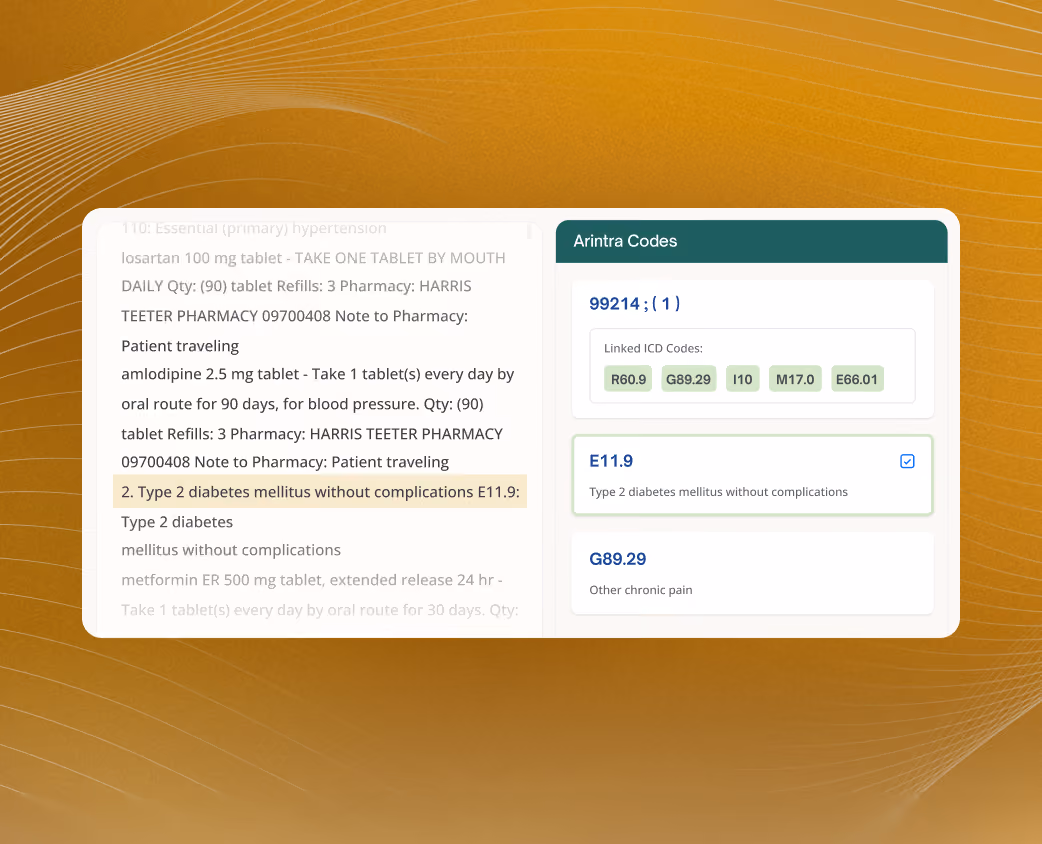Click the 'amlodipine 2.5 mg tablet' line

click(318, 374)
